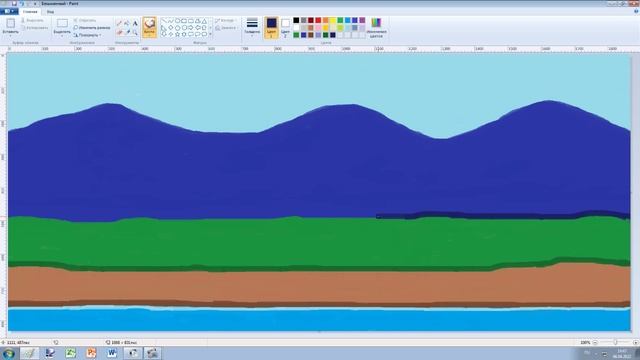Select the Line shape in shapes gallery

click(x=164, y=20)
